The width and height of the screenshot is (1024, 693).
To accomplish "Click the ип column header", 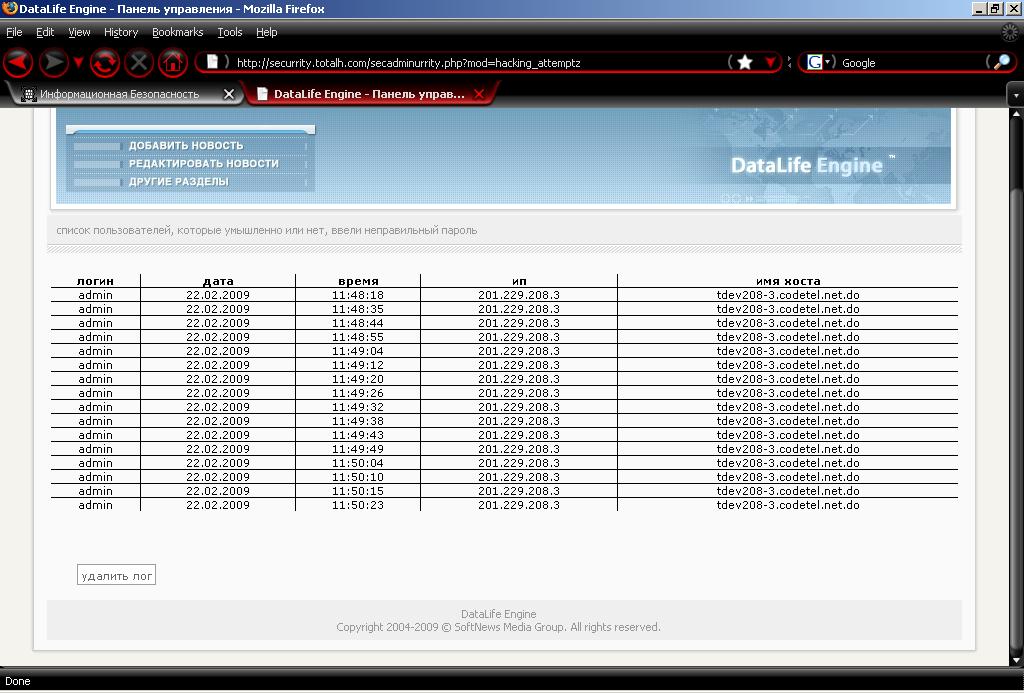I will 519,281.
